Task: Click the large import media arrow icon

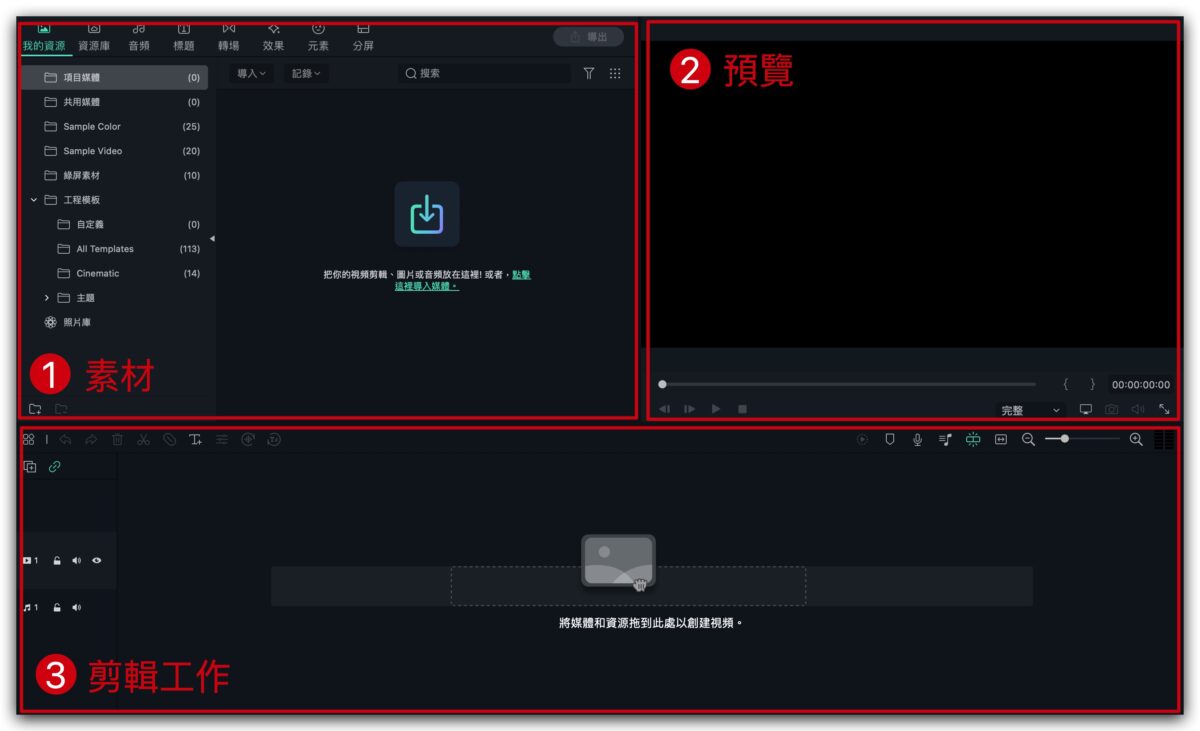Action: (427, 214)
